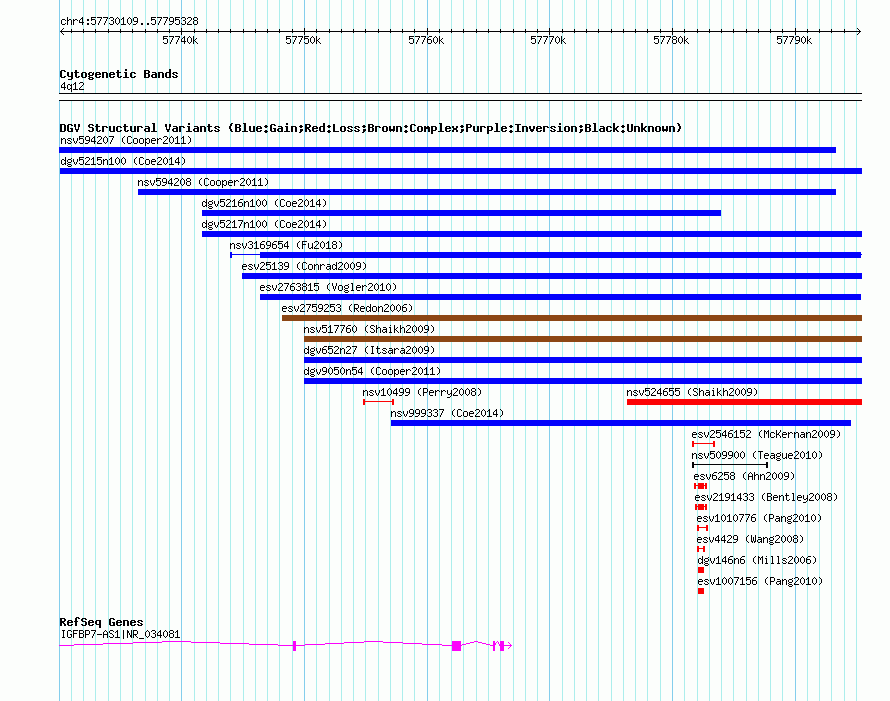Click the nsv594207 (Cooper2011) blue gain bar
The image size is (890, 701).
tap(447, 150)
